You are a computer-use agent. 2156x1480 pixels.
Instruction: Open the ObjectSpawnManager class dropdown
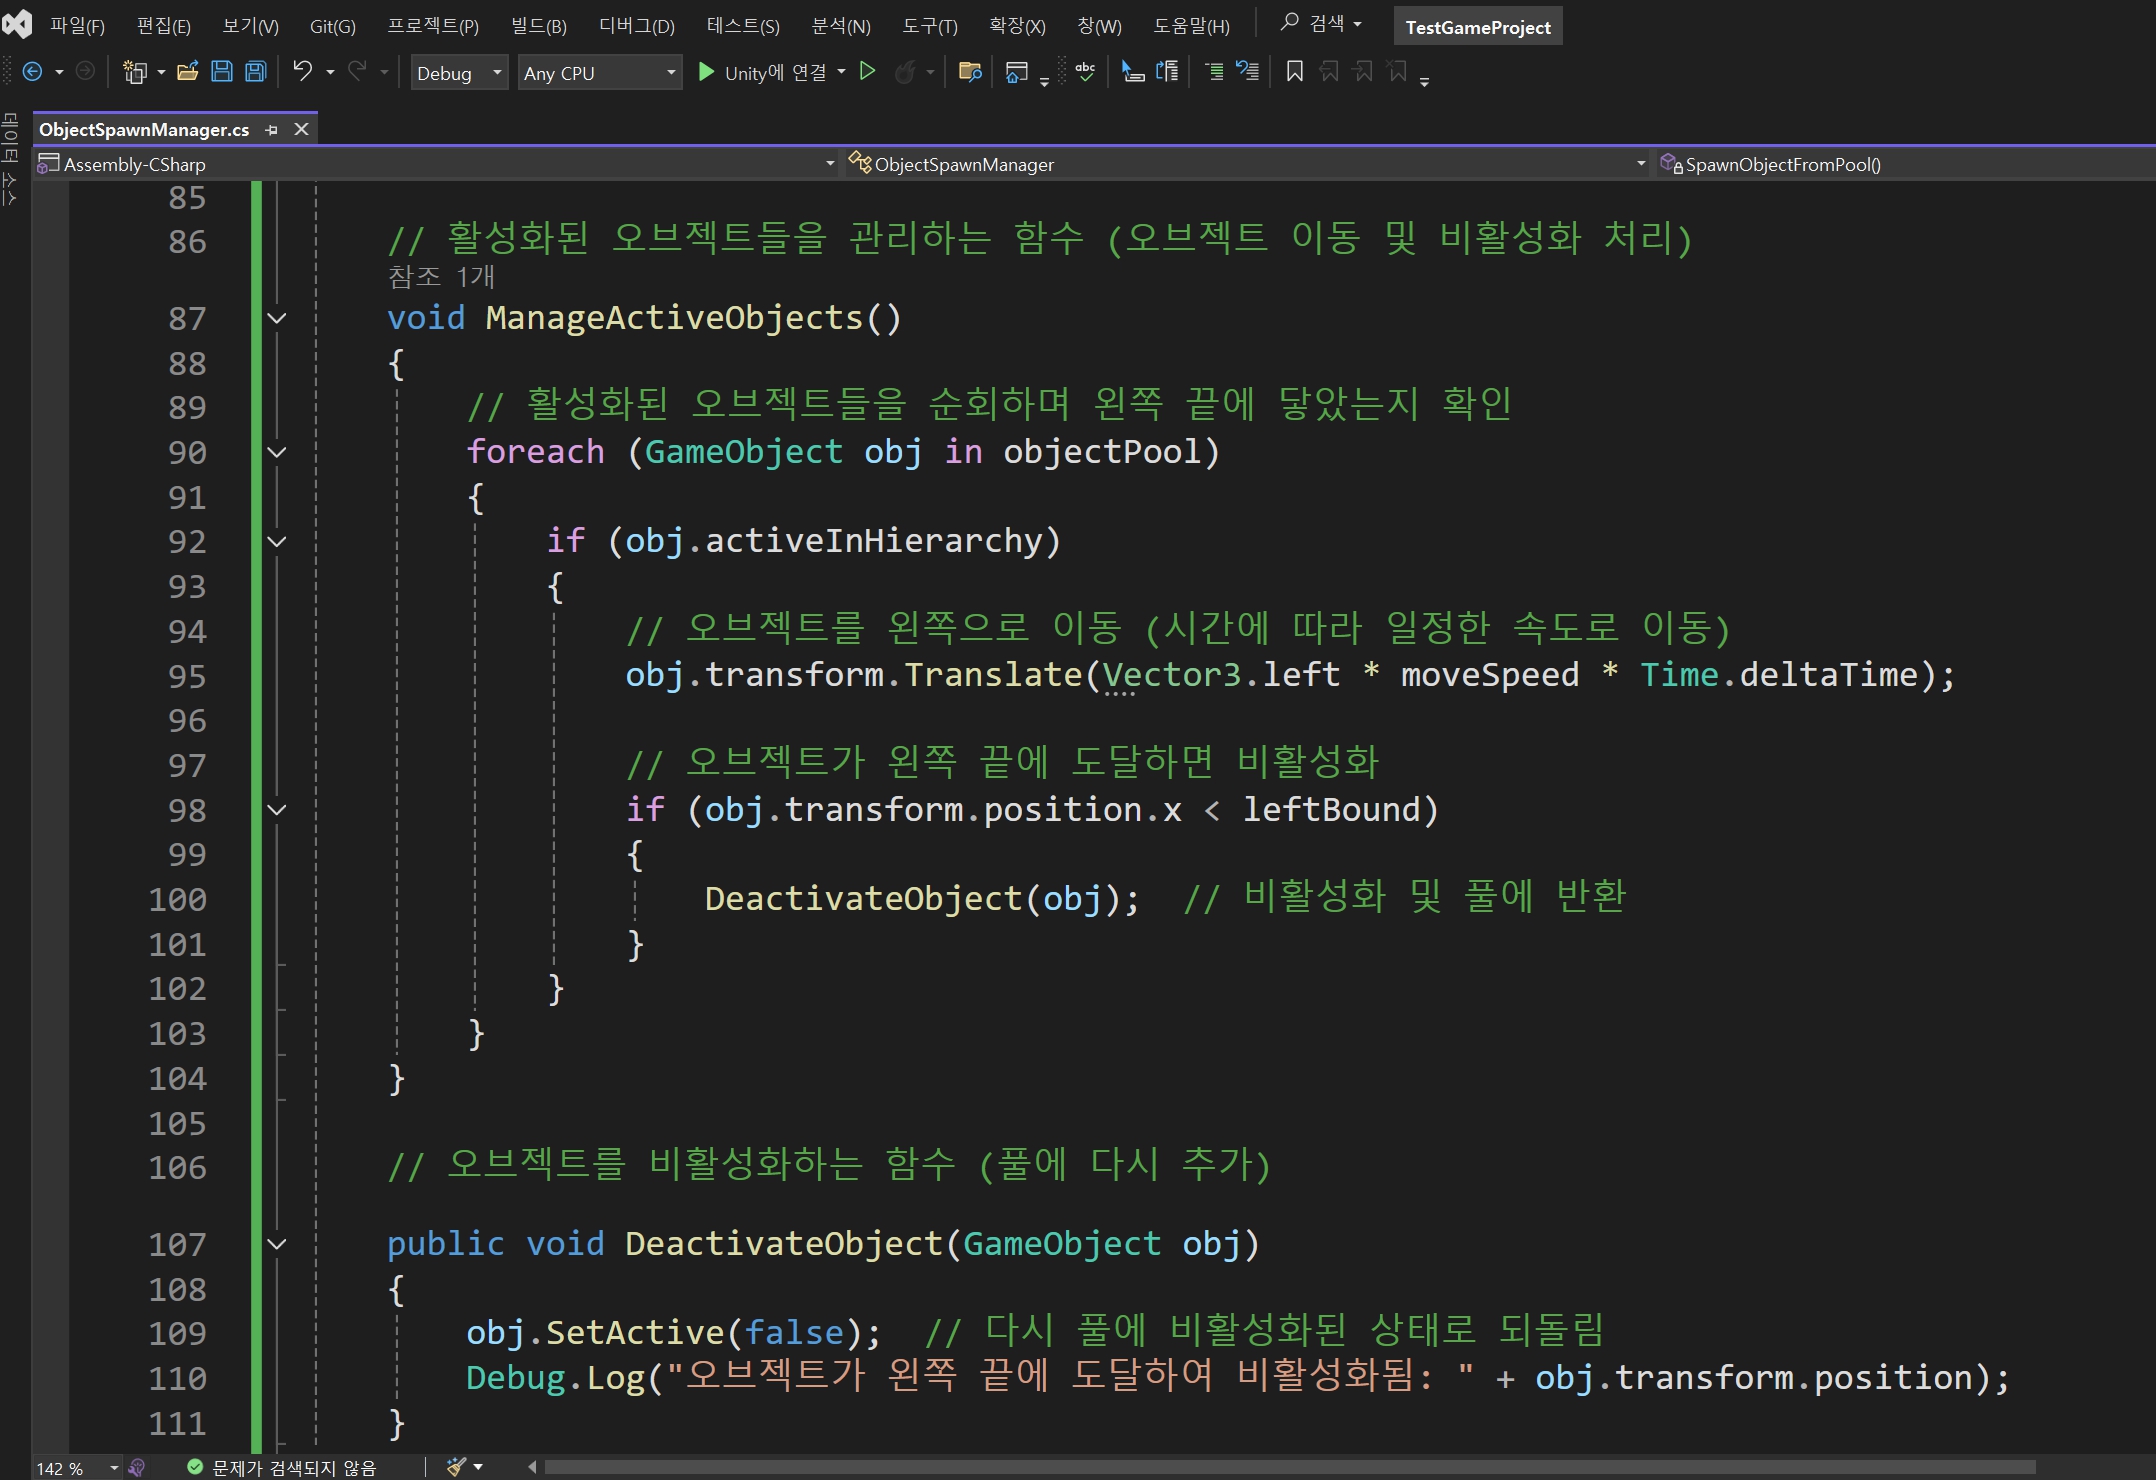(x=1247, y=164)
